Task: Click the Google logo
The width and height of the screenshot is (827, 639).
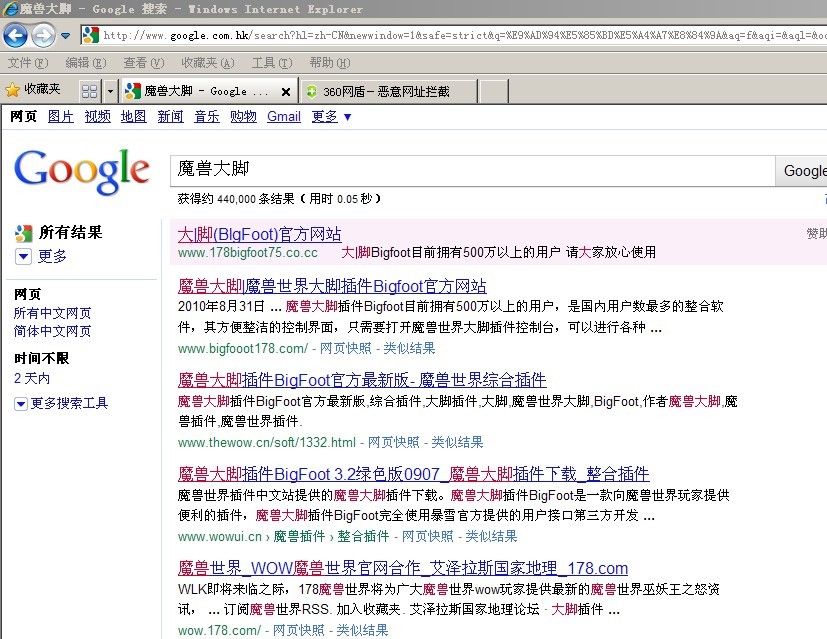Action: [x=82, y=171]
